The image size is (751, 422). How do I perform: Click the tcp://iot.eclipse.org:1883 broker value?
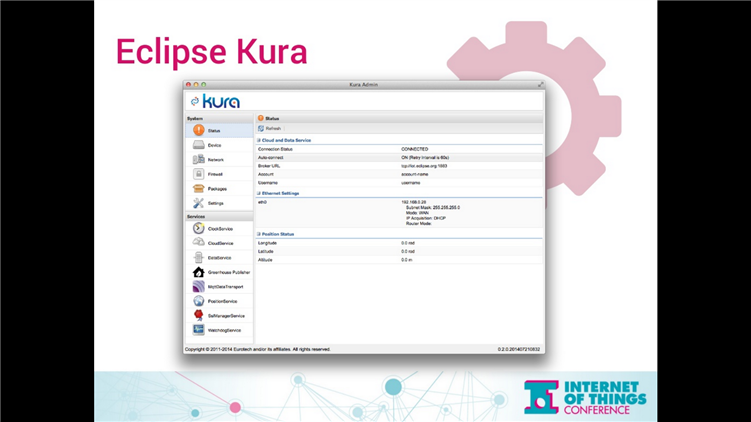pyautogui.click(x=424, y=166)
